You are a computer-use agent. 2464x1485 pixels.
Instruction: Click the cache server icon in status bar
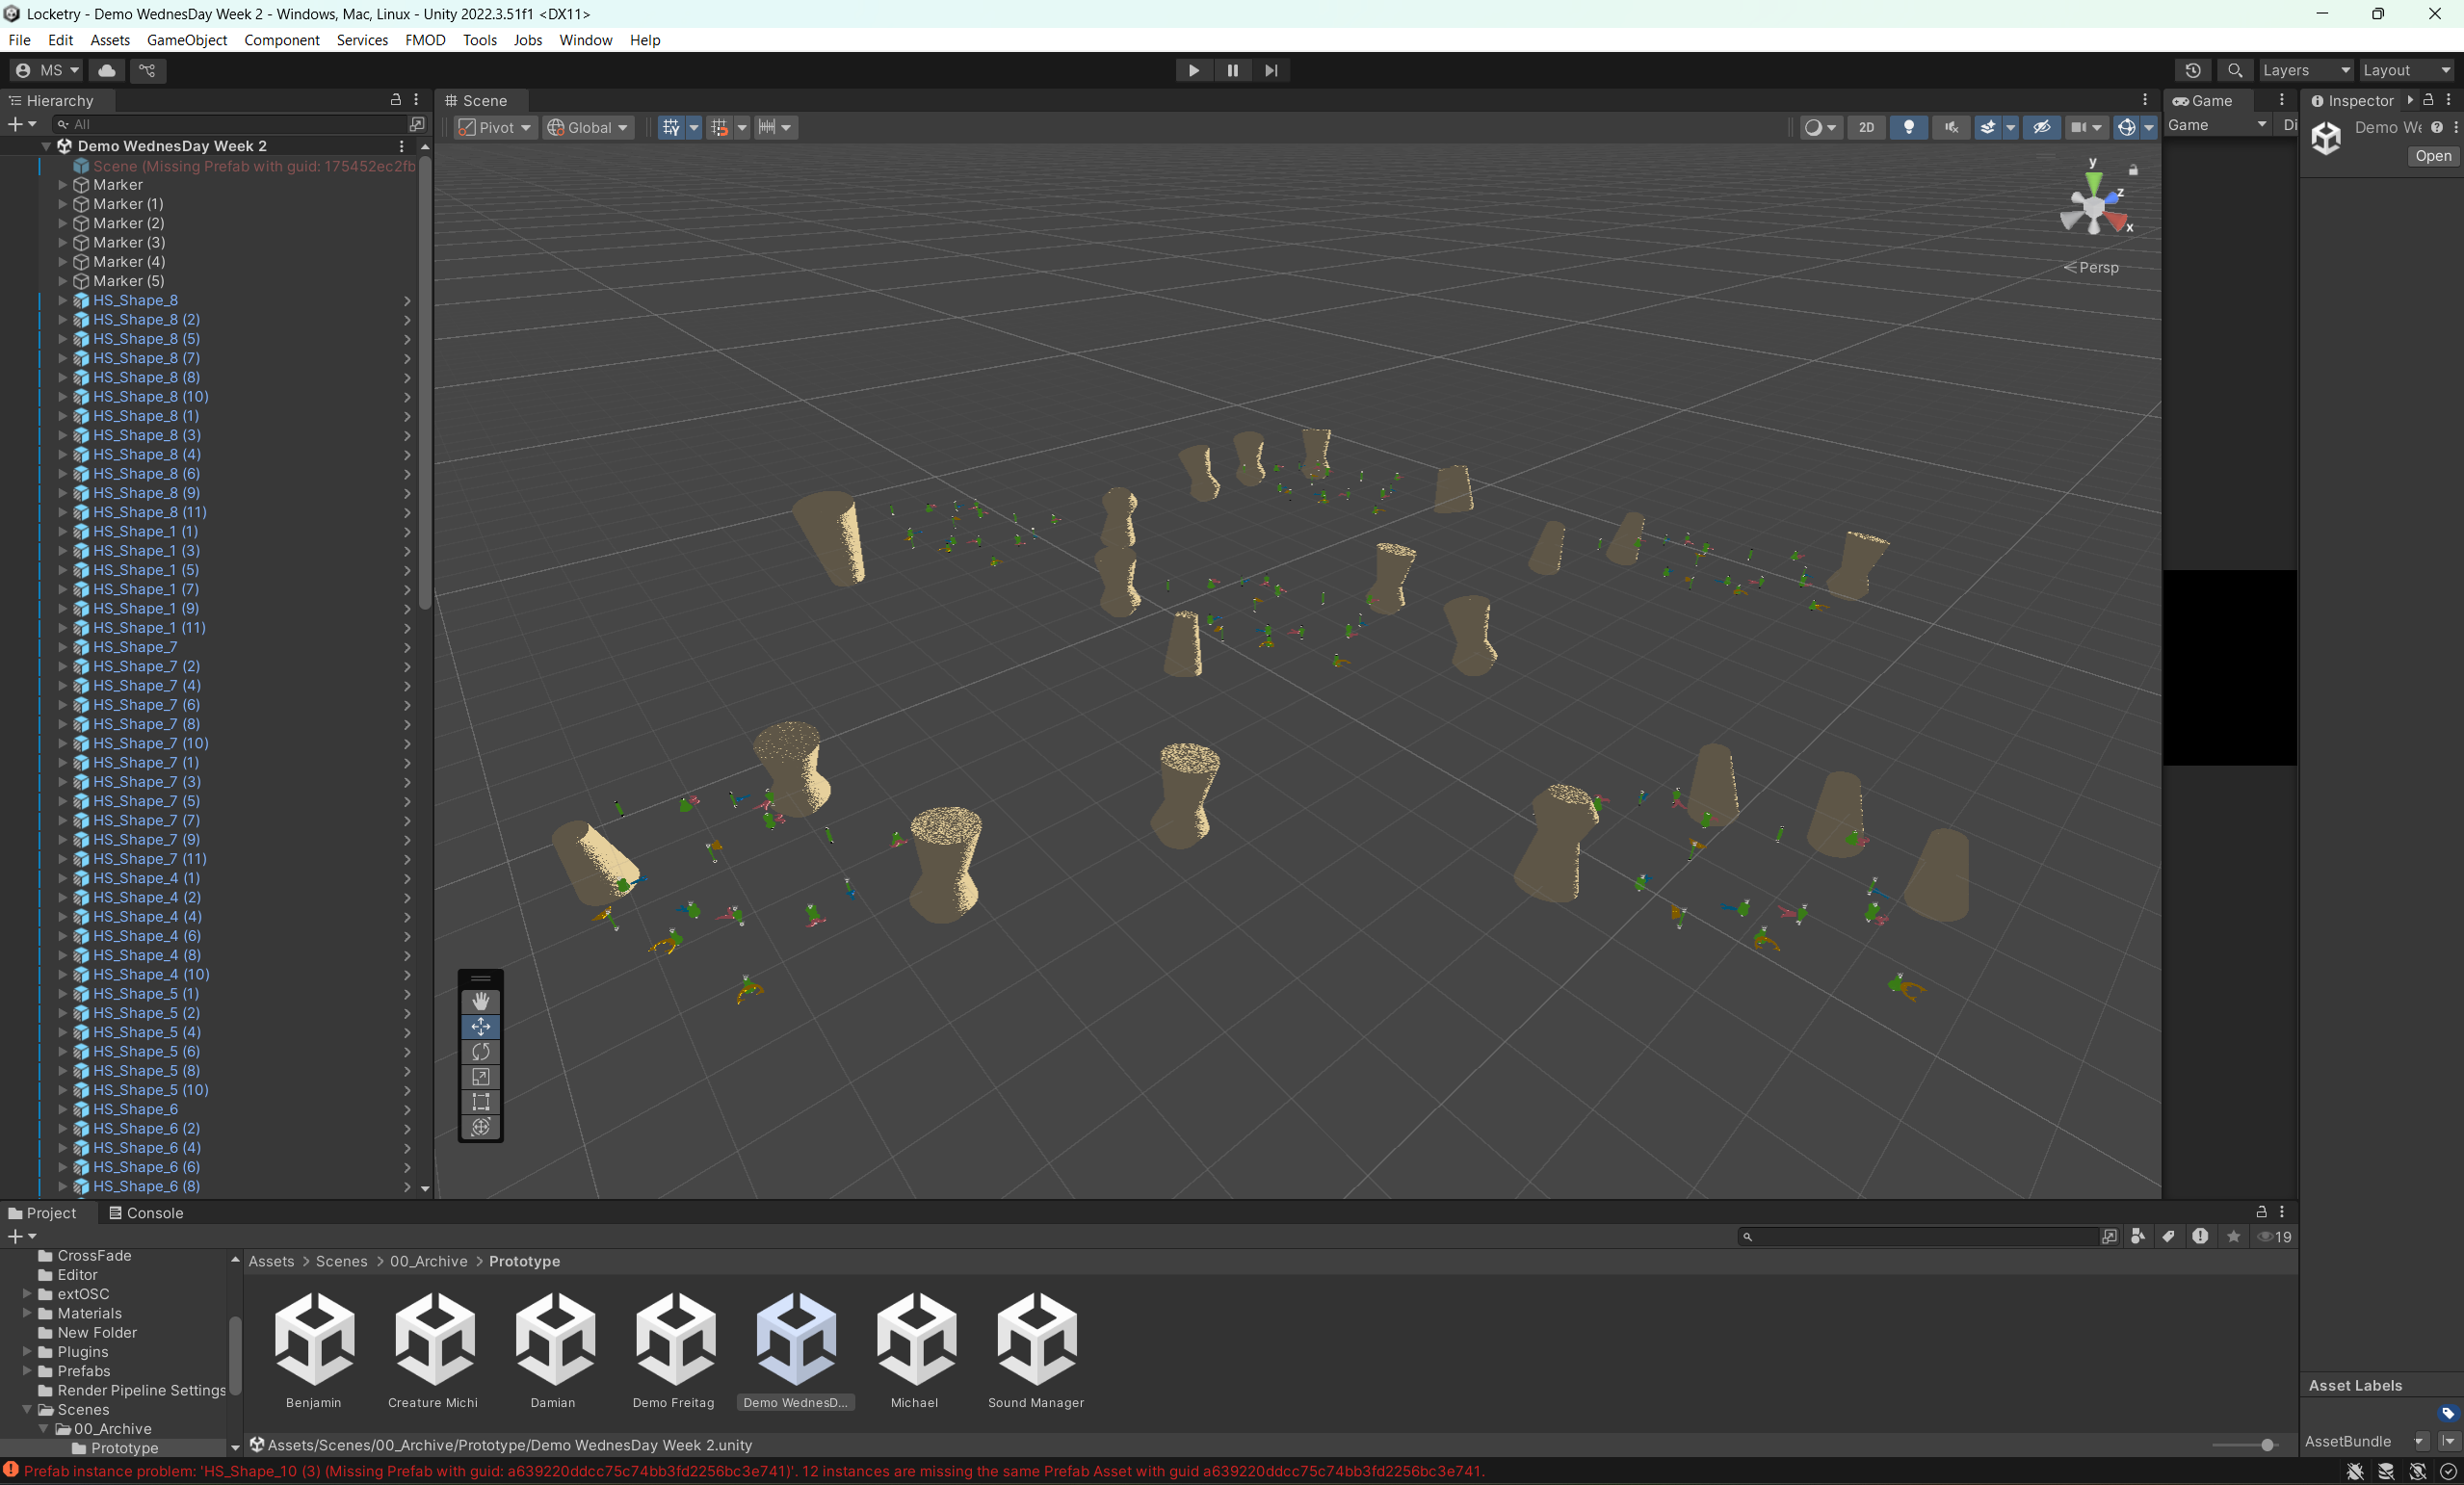coord(2386,1471)
